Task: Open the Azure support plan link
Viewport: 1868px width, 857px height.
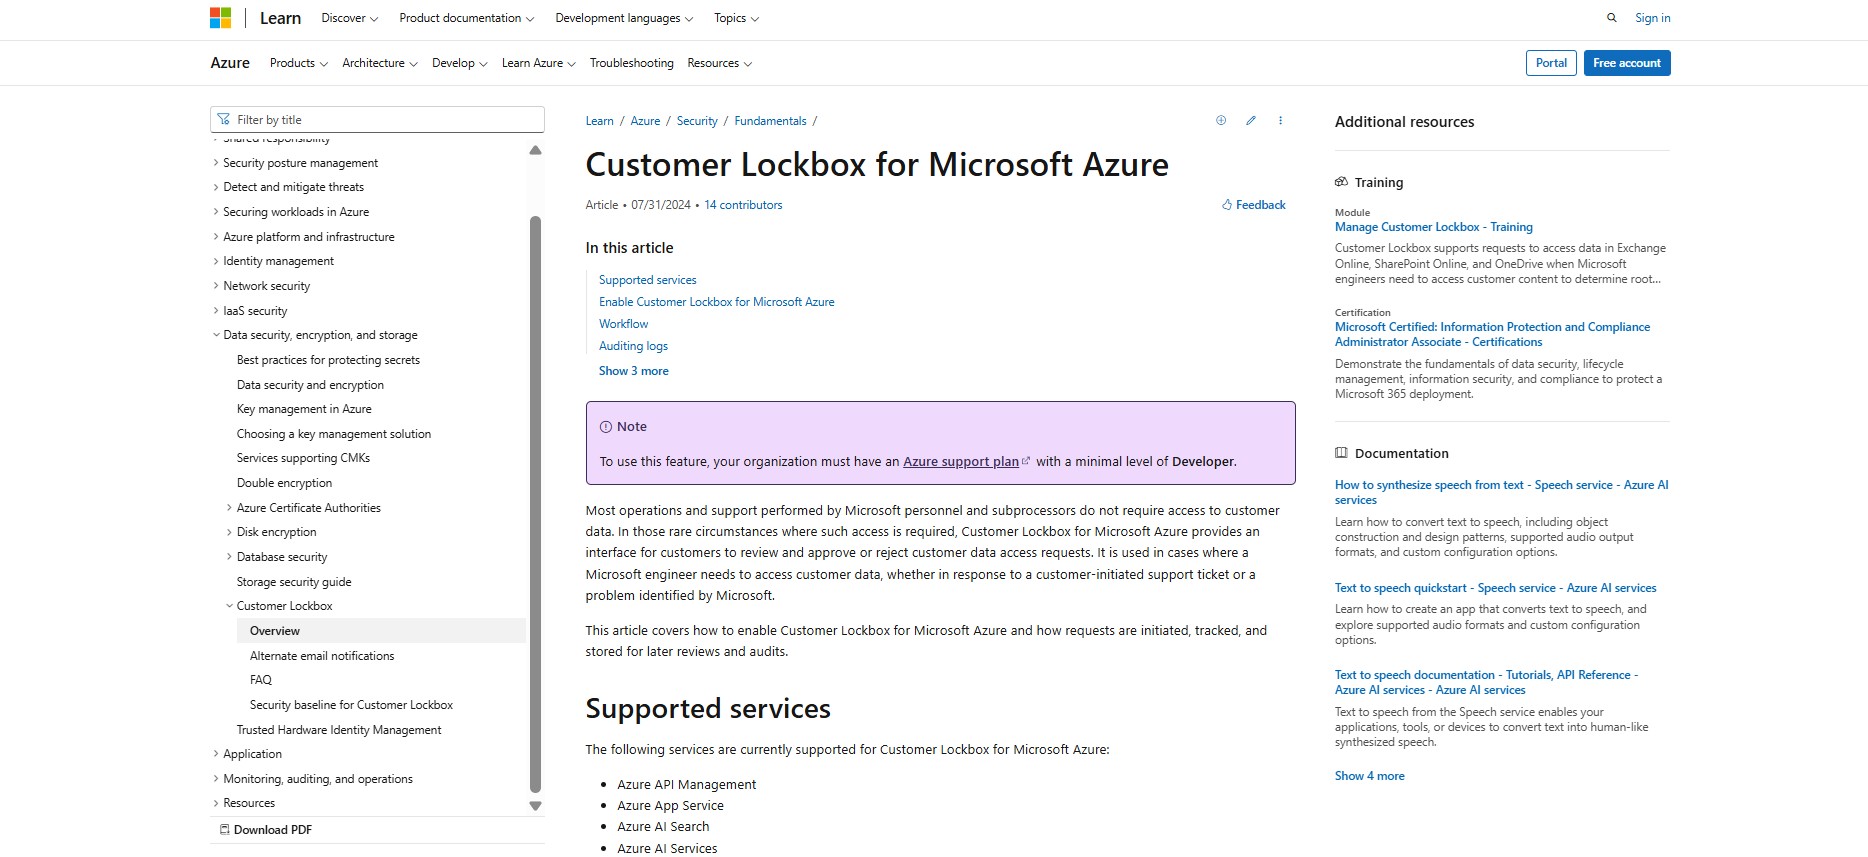Action: pyautogui.click(x=960, y=462)
